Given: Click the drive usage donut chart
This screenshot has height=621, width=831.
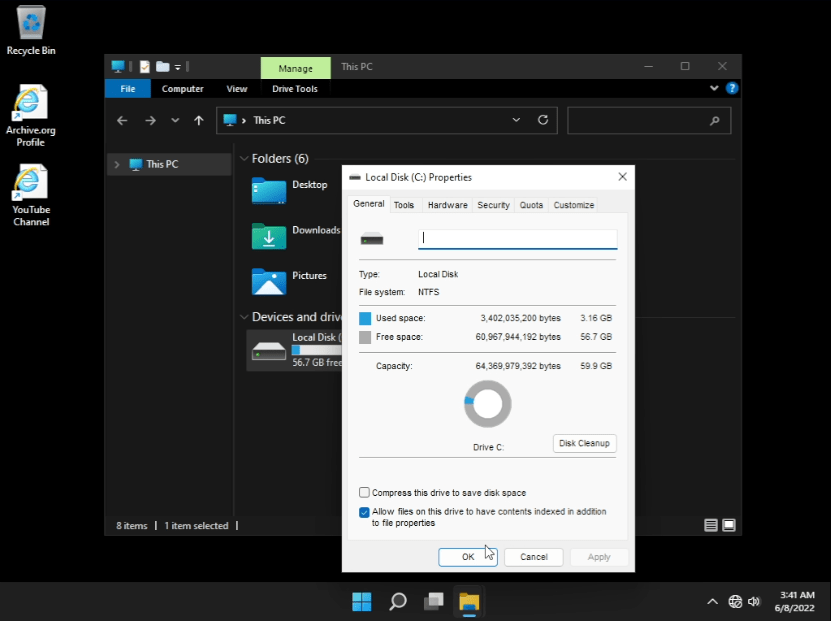Looking at the screenshot, I should pos(488,404).
